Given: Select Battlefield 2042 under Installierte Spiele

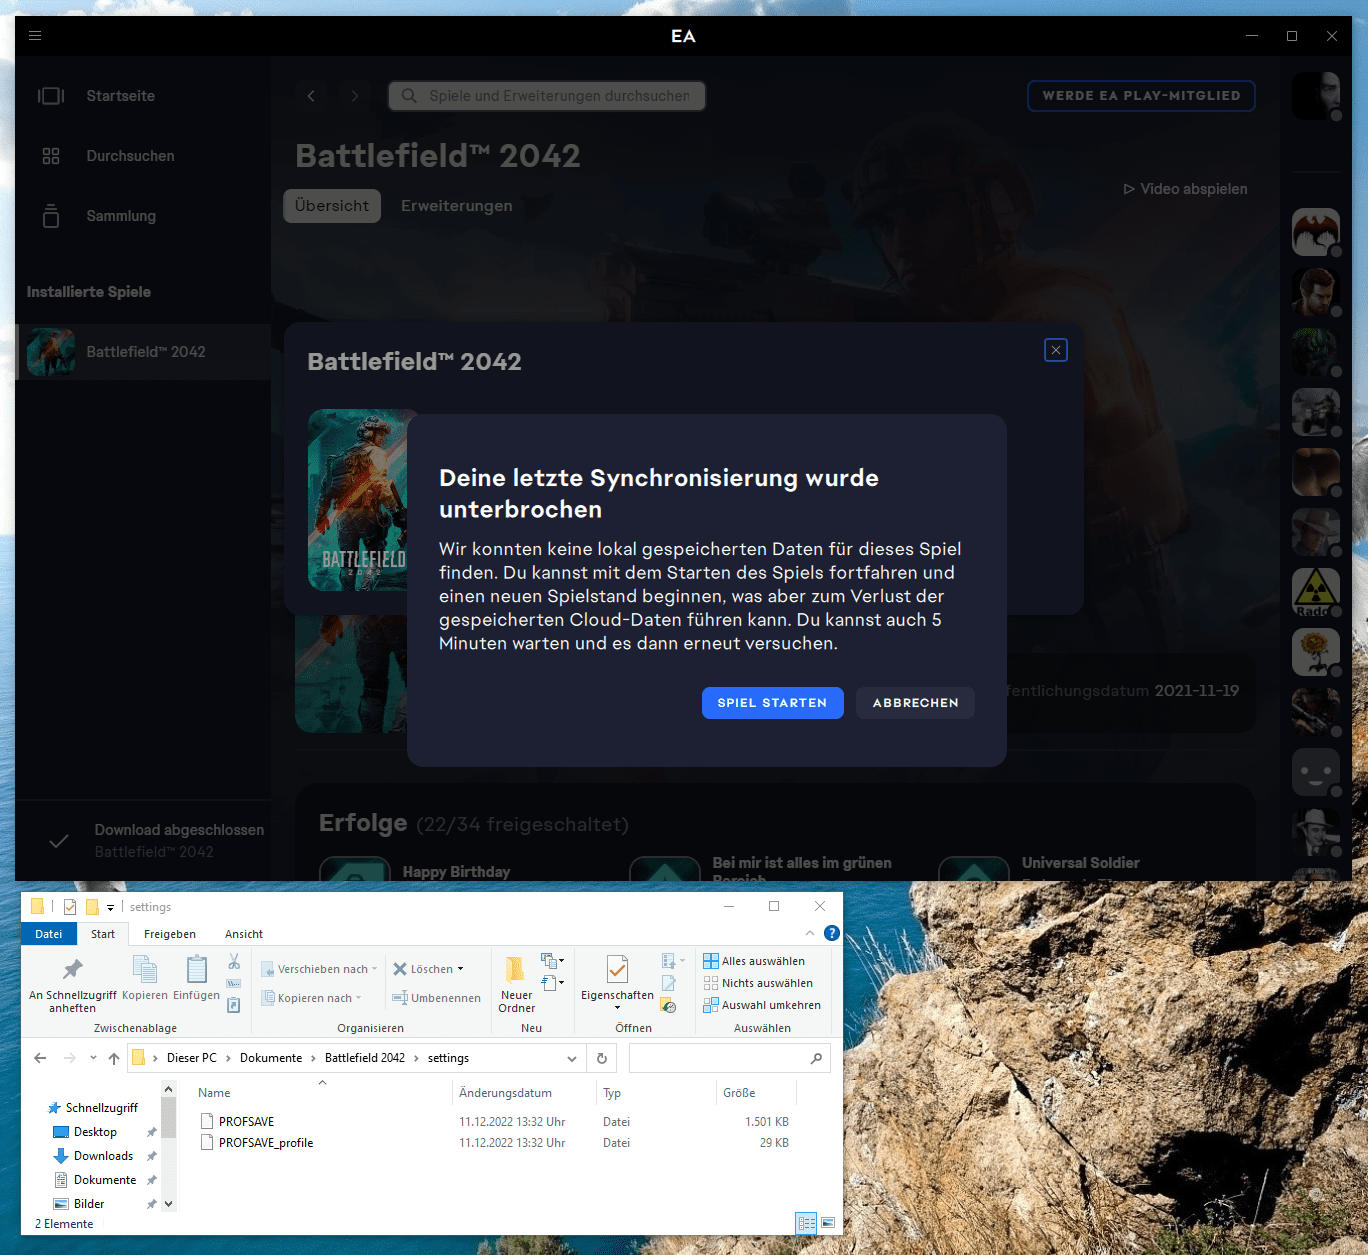Looking at the screenshot, I should [x=143, y=352].
